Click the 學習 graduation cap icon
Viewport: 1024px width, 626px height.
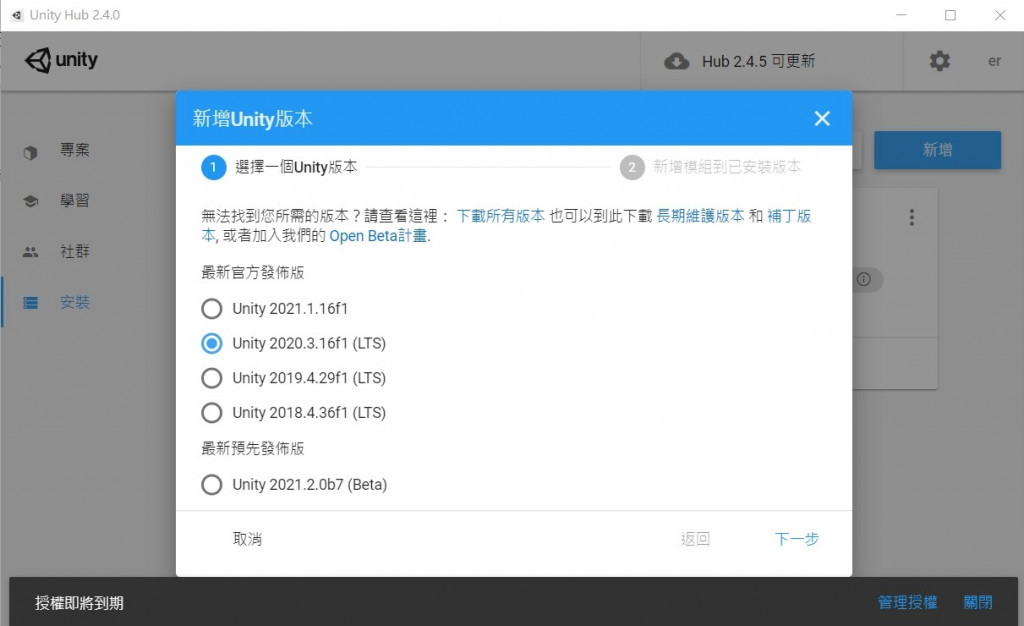click(x=30, y=201)
